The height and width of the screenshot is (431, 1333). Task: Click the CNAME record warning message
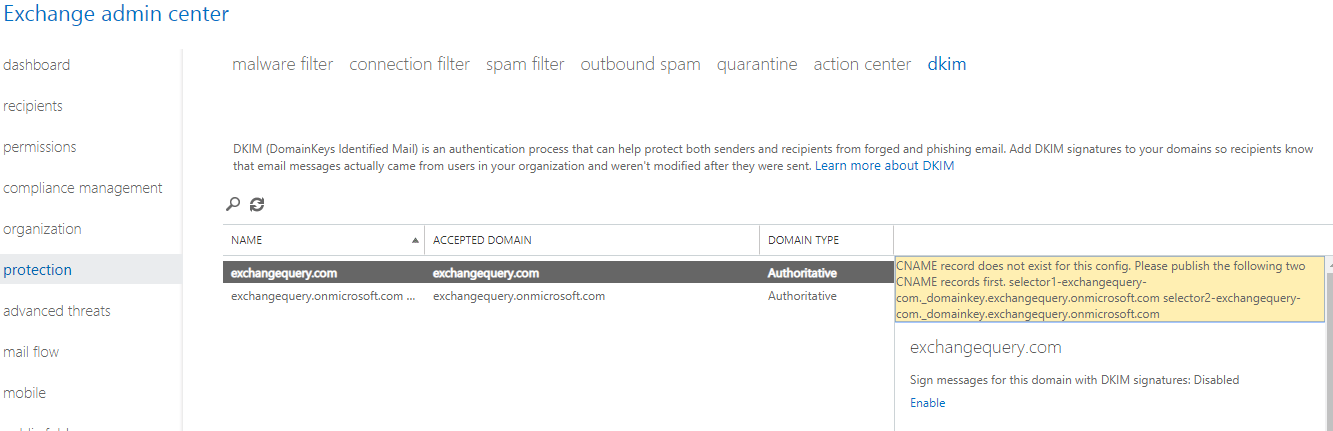coord(1109,290)
